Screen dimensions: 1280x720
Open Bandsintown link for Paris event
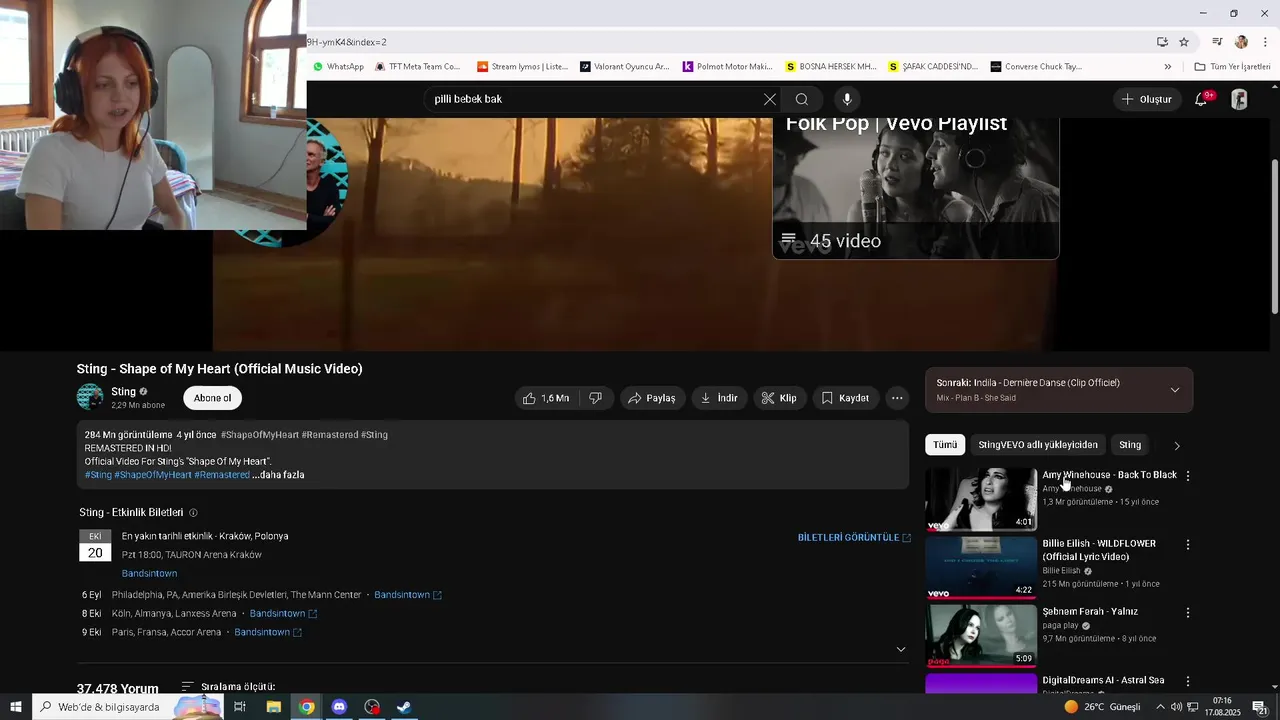point(268,632)
